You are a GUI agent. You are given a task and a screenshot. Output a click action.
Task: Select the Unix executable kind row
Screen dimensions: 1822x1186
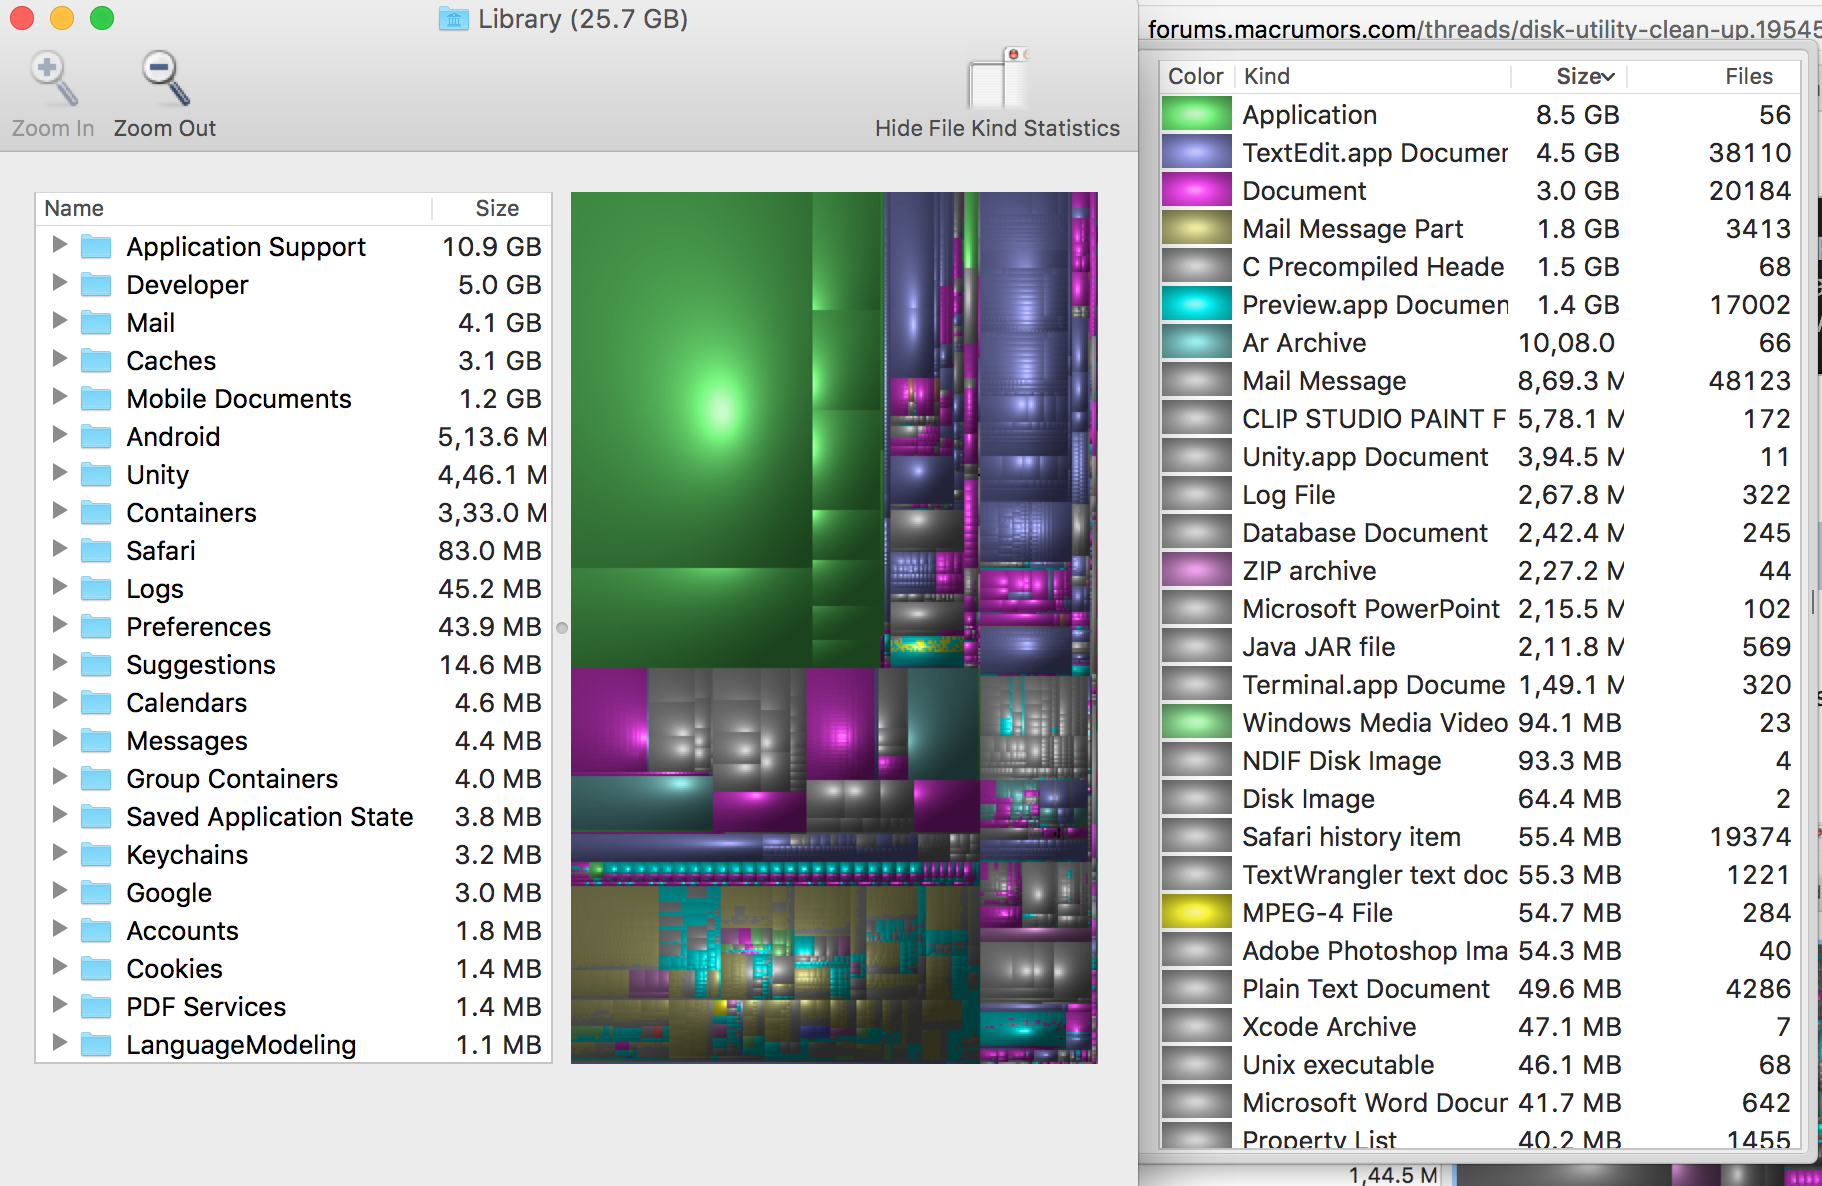(1480, 1064)
